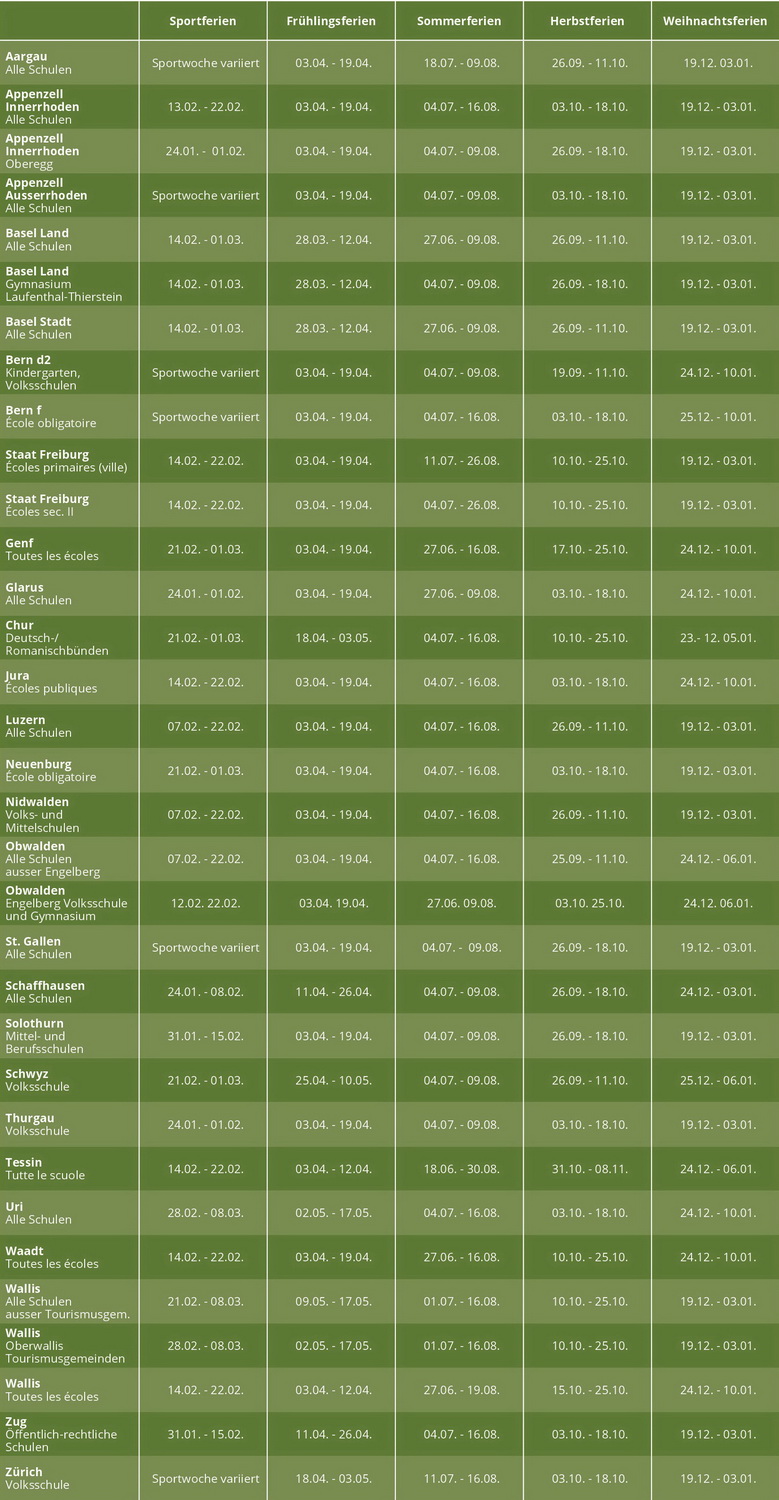Click the Tessin Tutte le scuole row label
Screen dimensions: 779x1500
[x=45, y=1168]
